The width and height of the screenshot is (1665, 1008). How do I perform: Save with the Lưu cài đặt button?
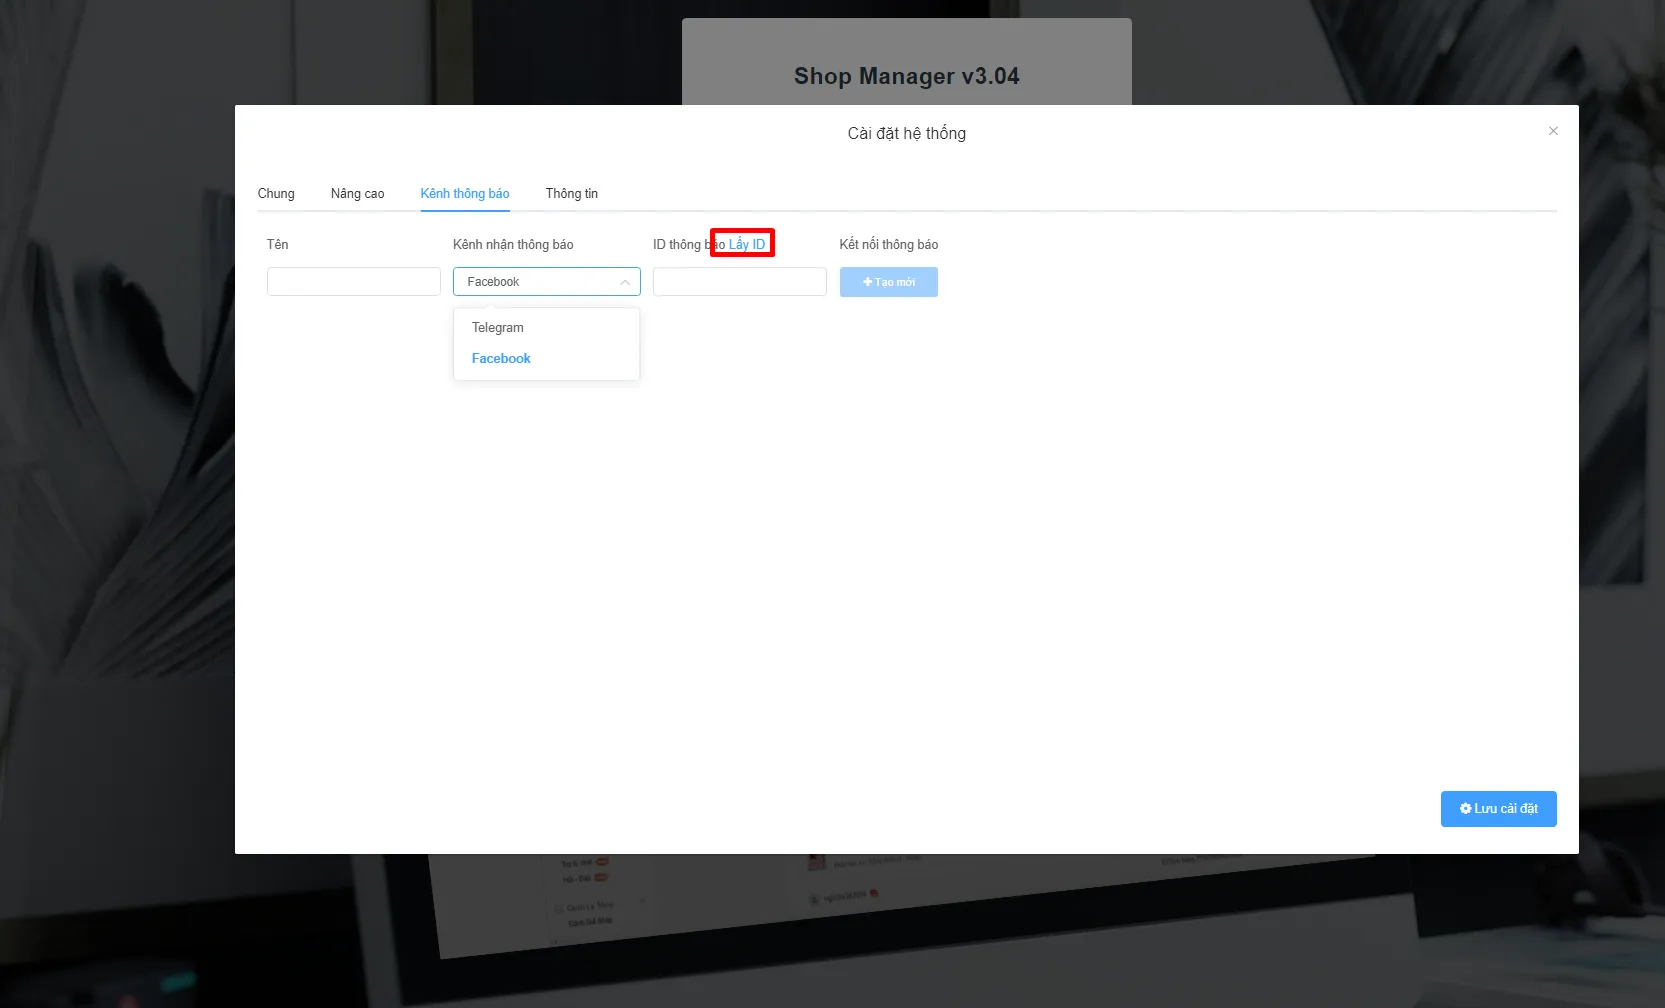pos(1499,809)
